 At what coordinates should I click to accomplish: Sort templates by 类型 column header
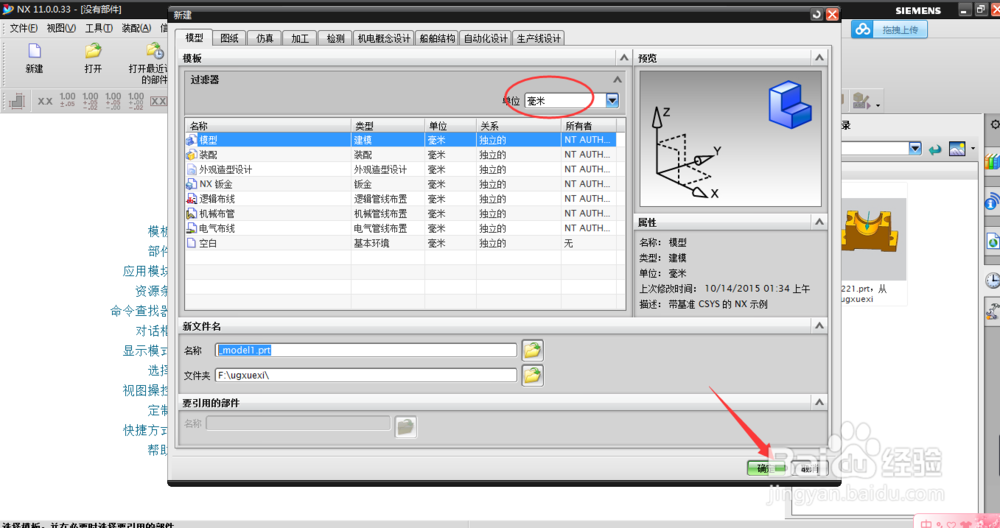[x=387, y=126]
